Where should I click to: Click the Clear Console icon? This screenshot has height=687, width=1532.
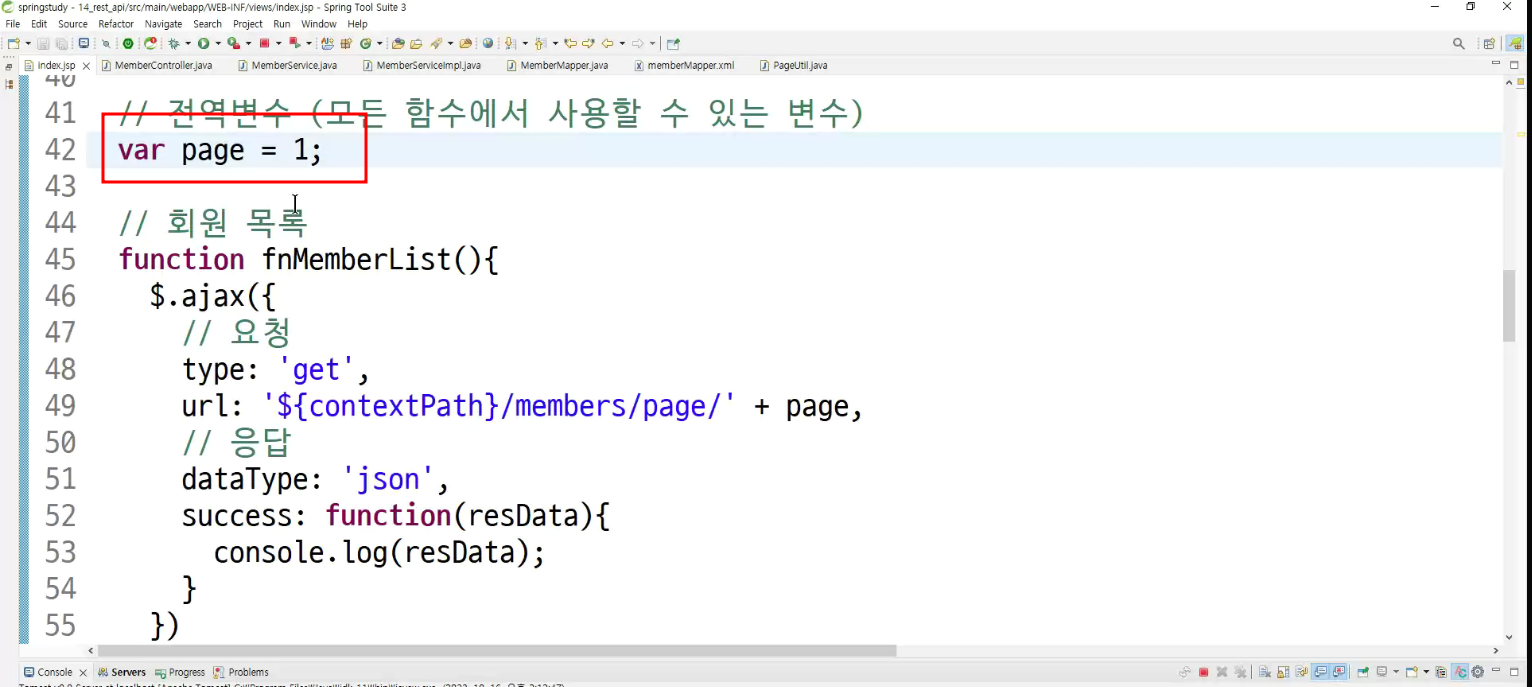tap(1264, 672)
